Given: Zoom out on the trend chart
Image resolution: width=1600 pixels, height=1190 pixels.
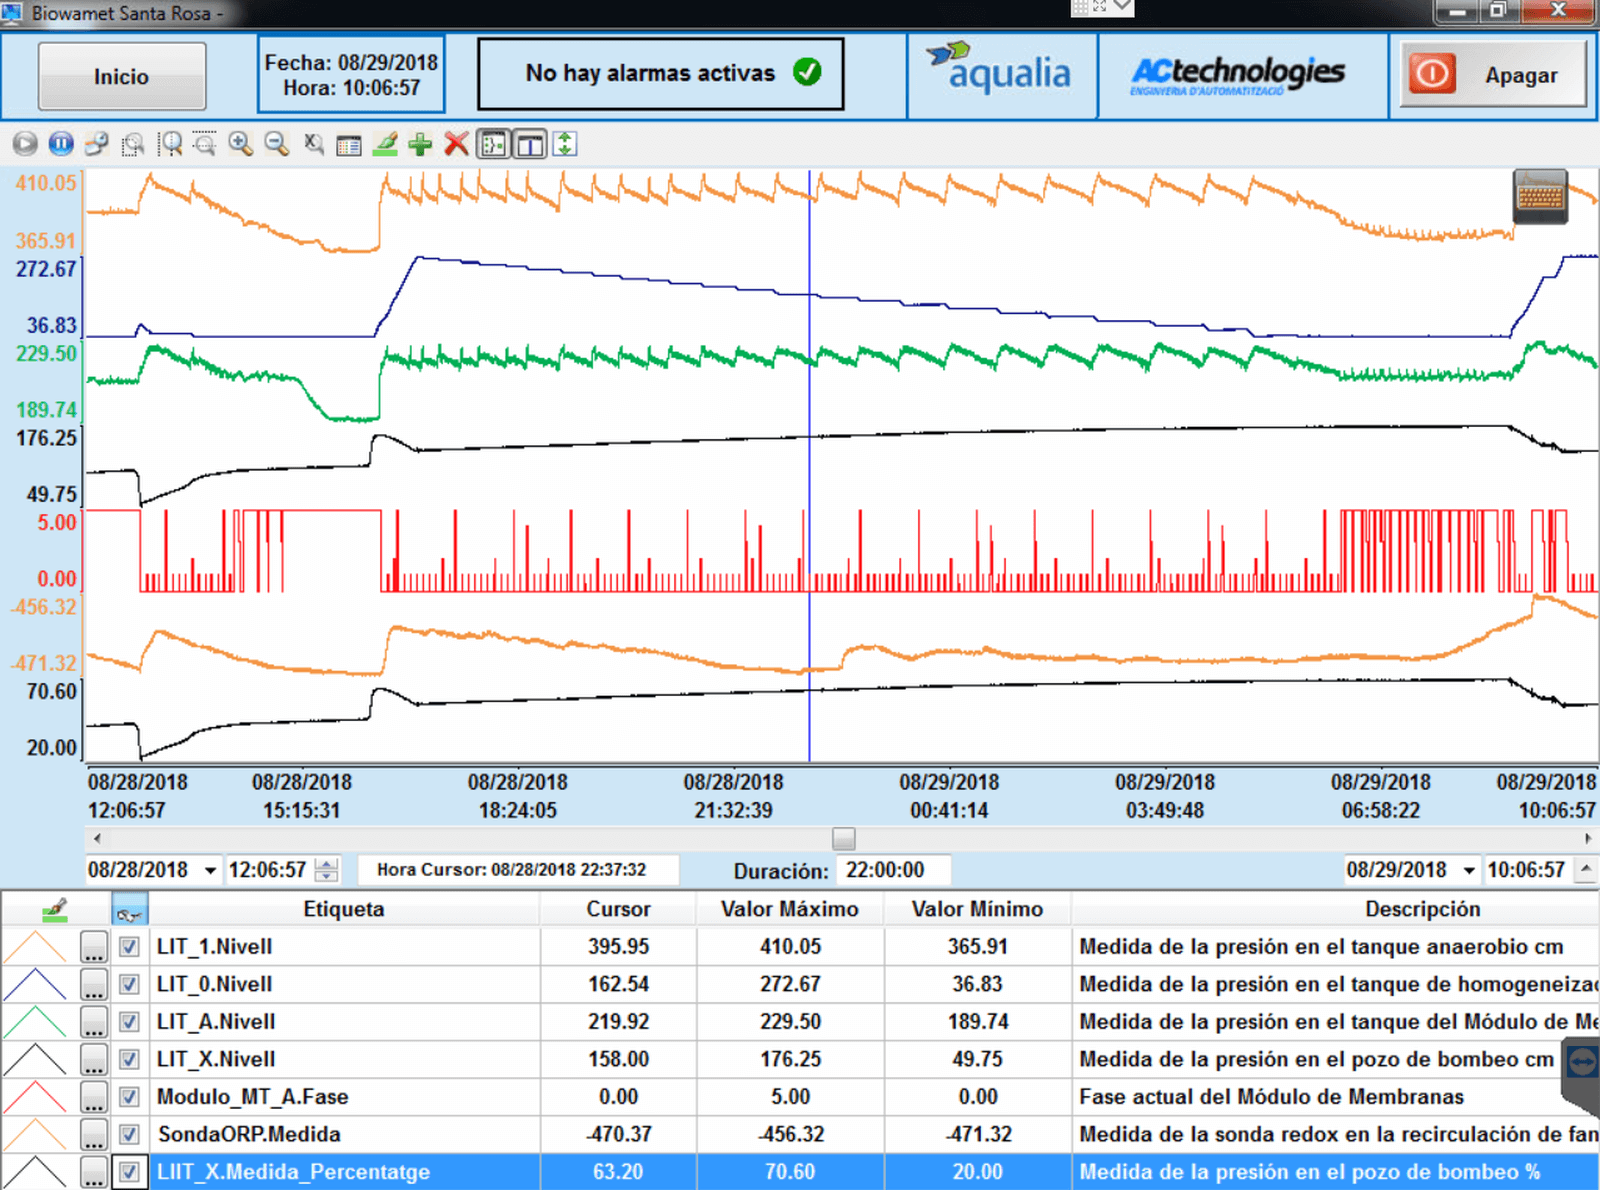Looking at the screenshot, I should pyautogui.click(x=277, y=144).
